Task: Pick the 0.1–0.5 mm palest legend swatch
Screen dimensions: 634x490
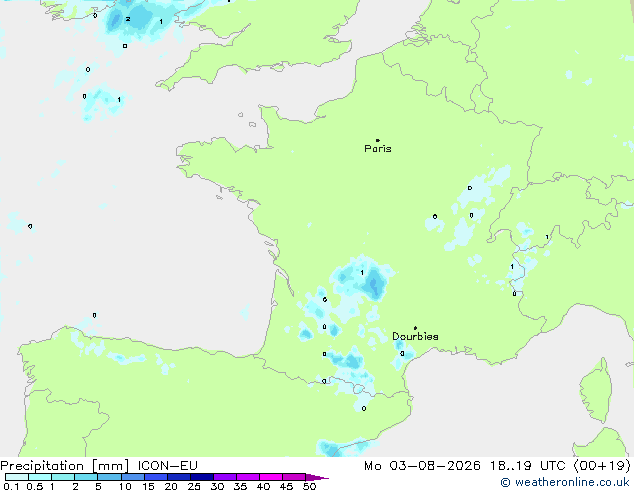Action: coord(17,477)
